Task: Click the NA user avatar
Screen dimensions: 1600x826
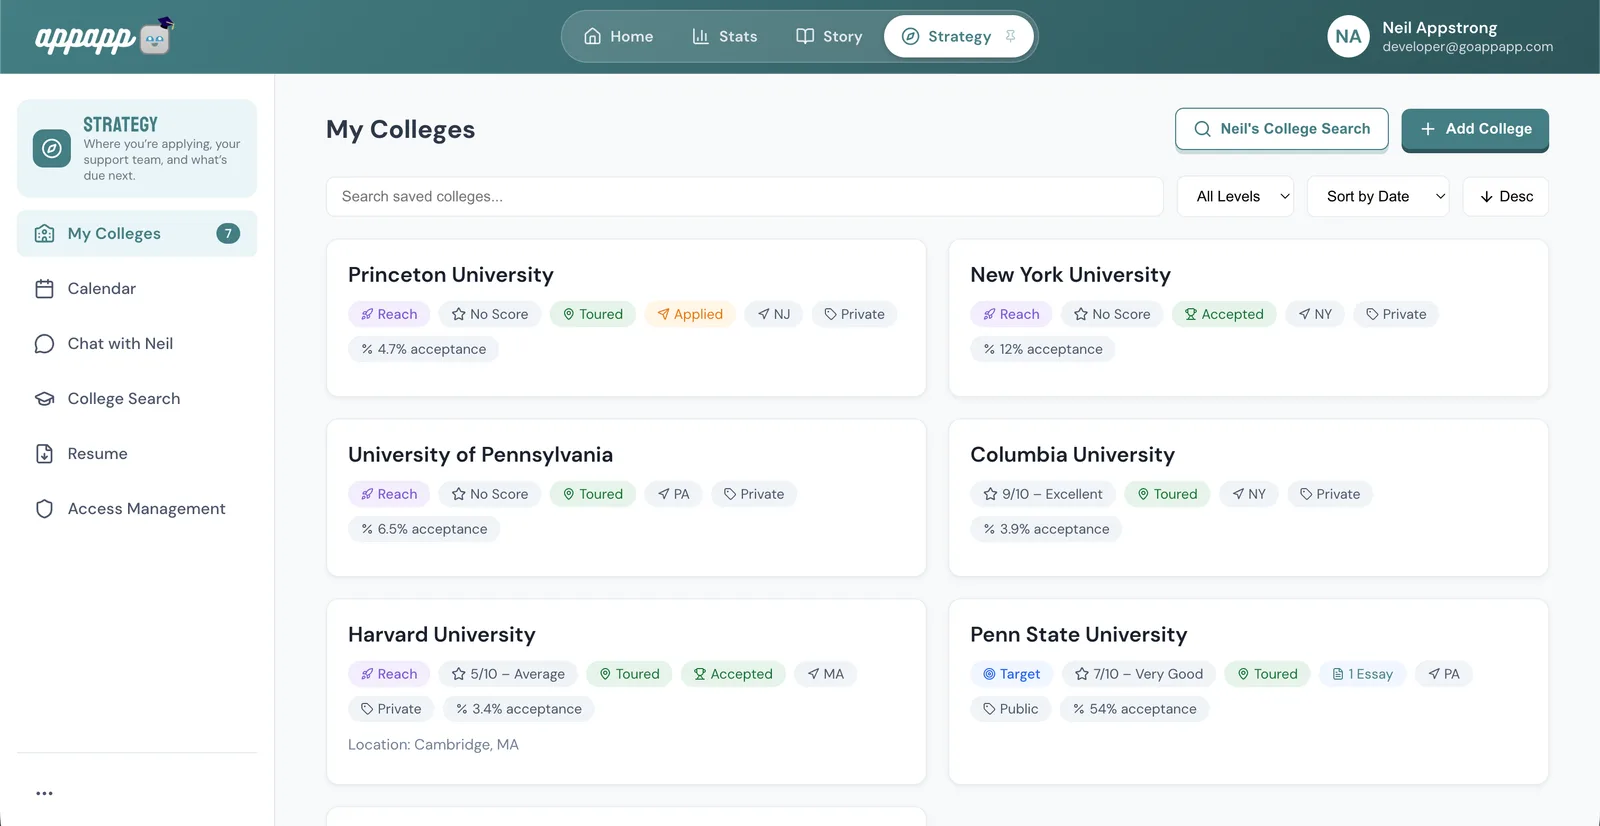Action: [1348, 36]
